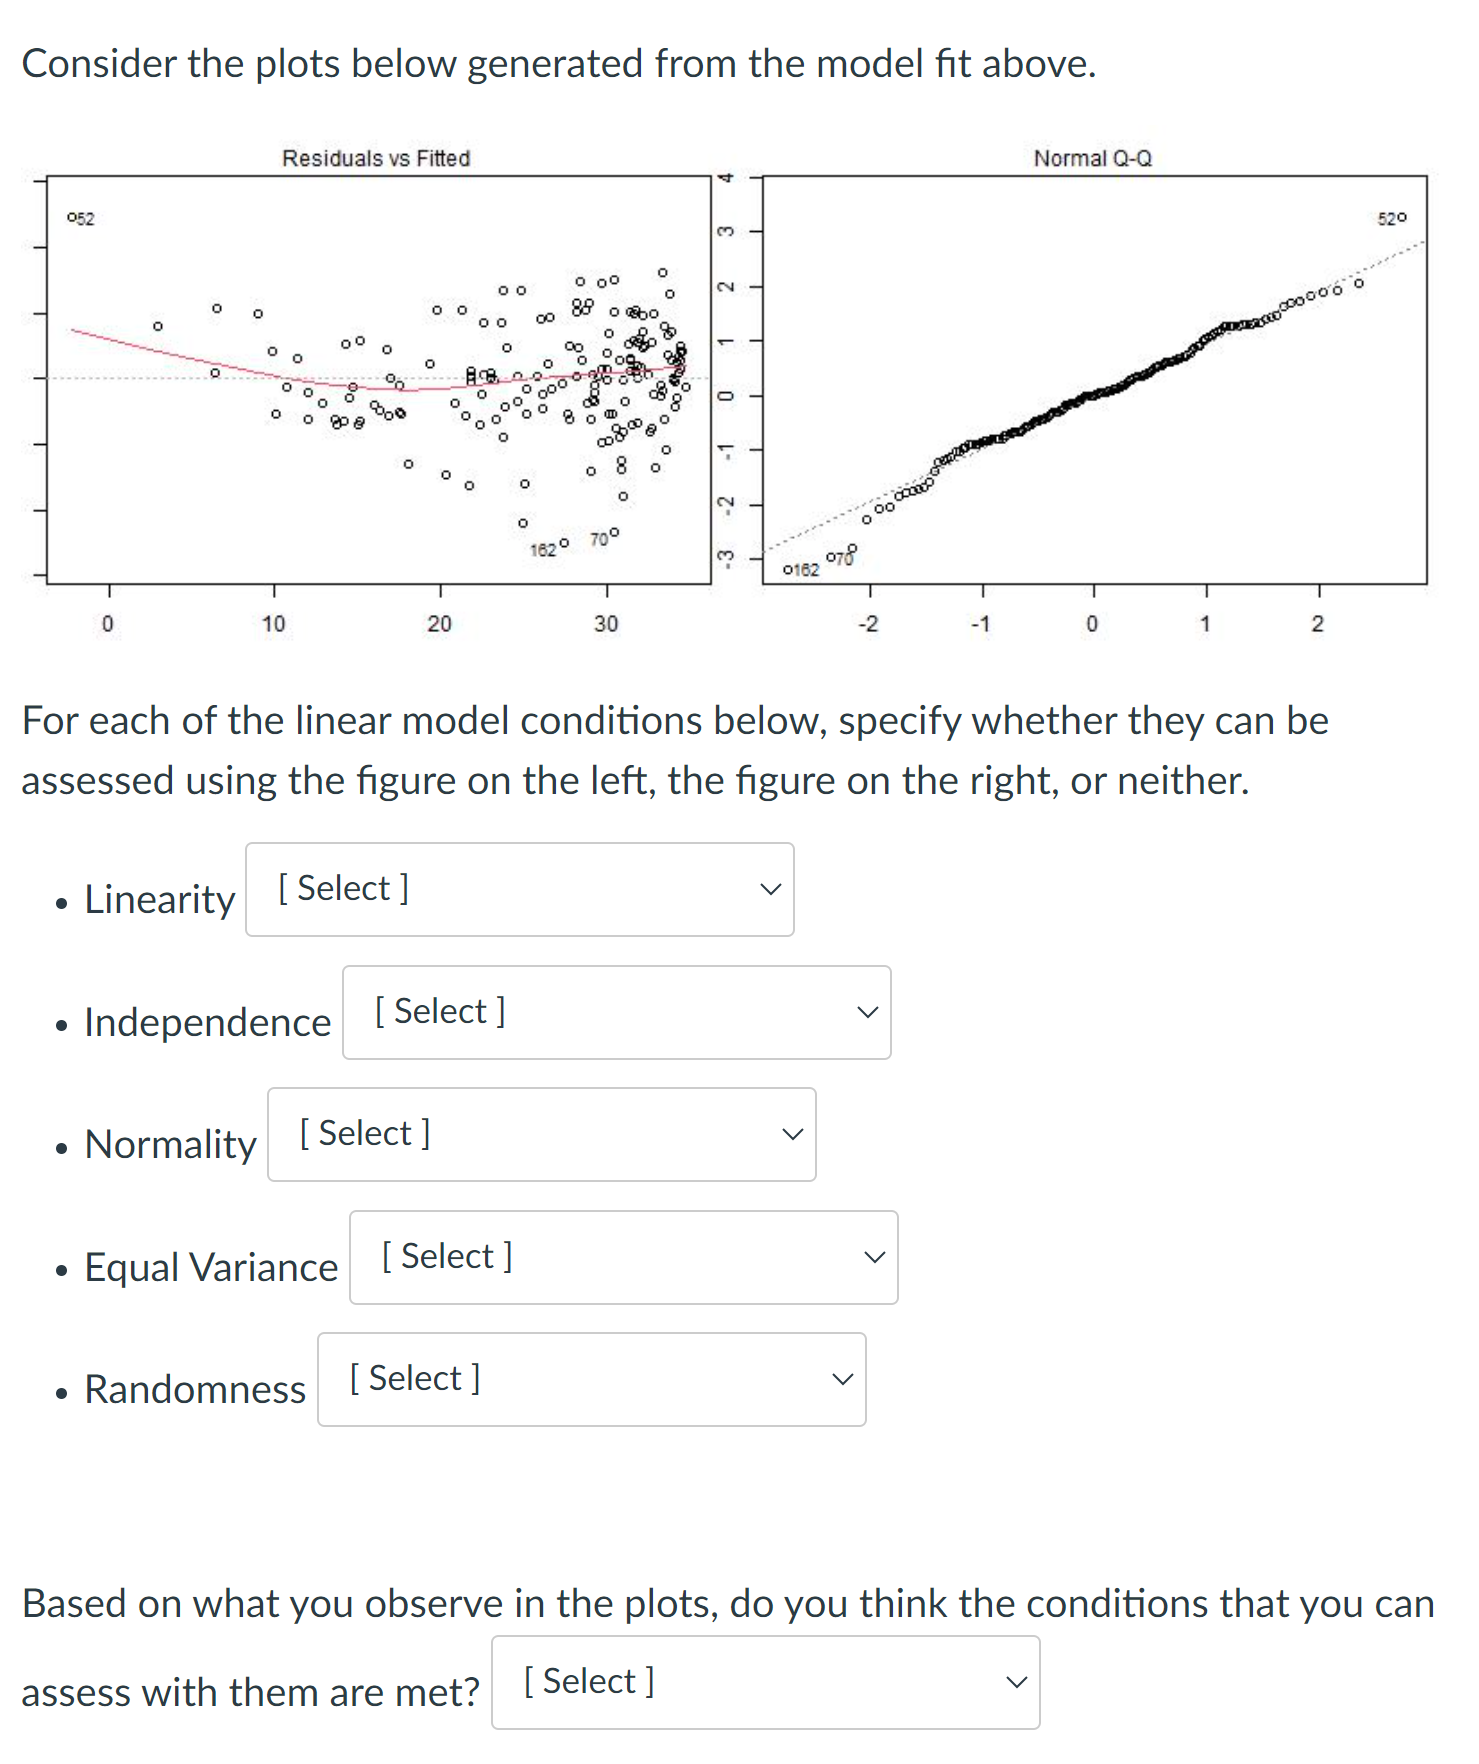The height and width of the screenshot is (1764, 1479).
Task: Click the chevron on the Linearity dropdown
Action: 768,889
